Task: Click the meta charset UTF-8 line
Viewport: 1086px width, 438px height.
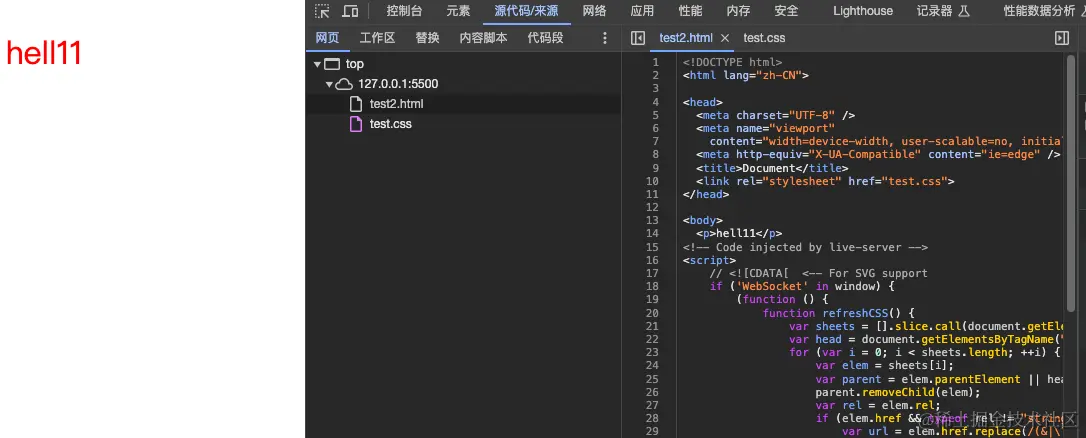Action: pyautogui.click(x=776, y=115)
